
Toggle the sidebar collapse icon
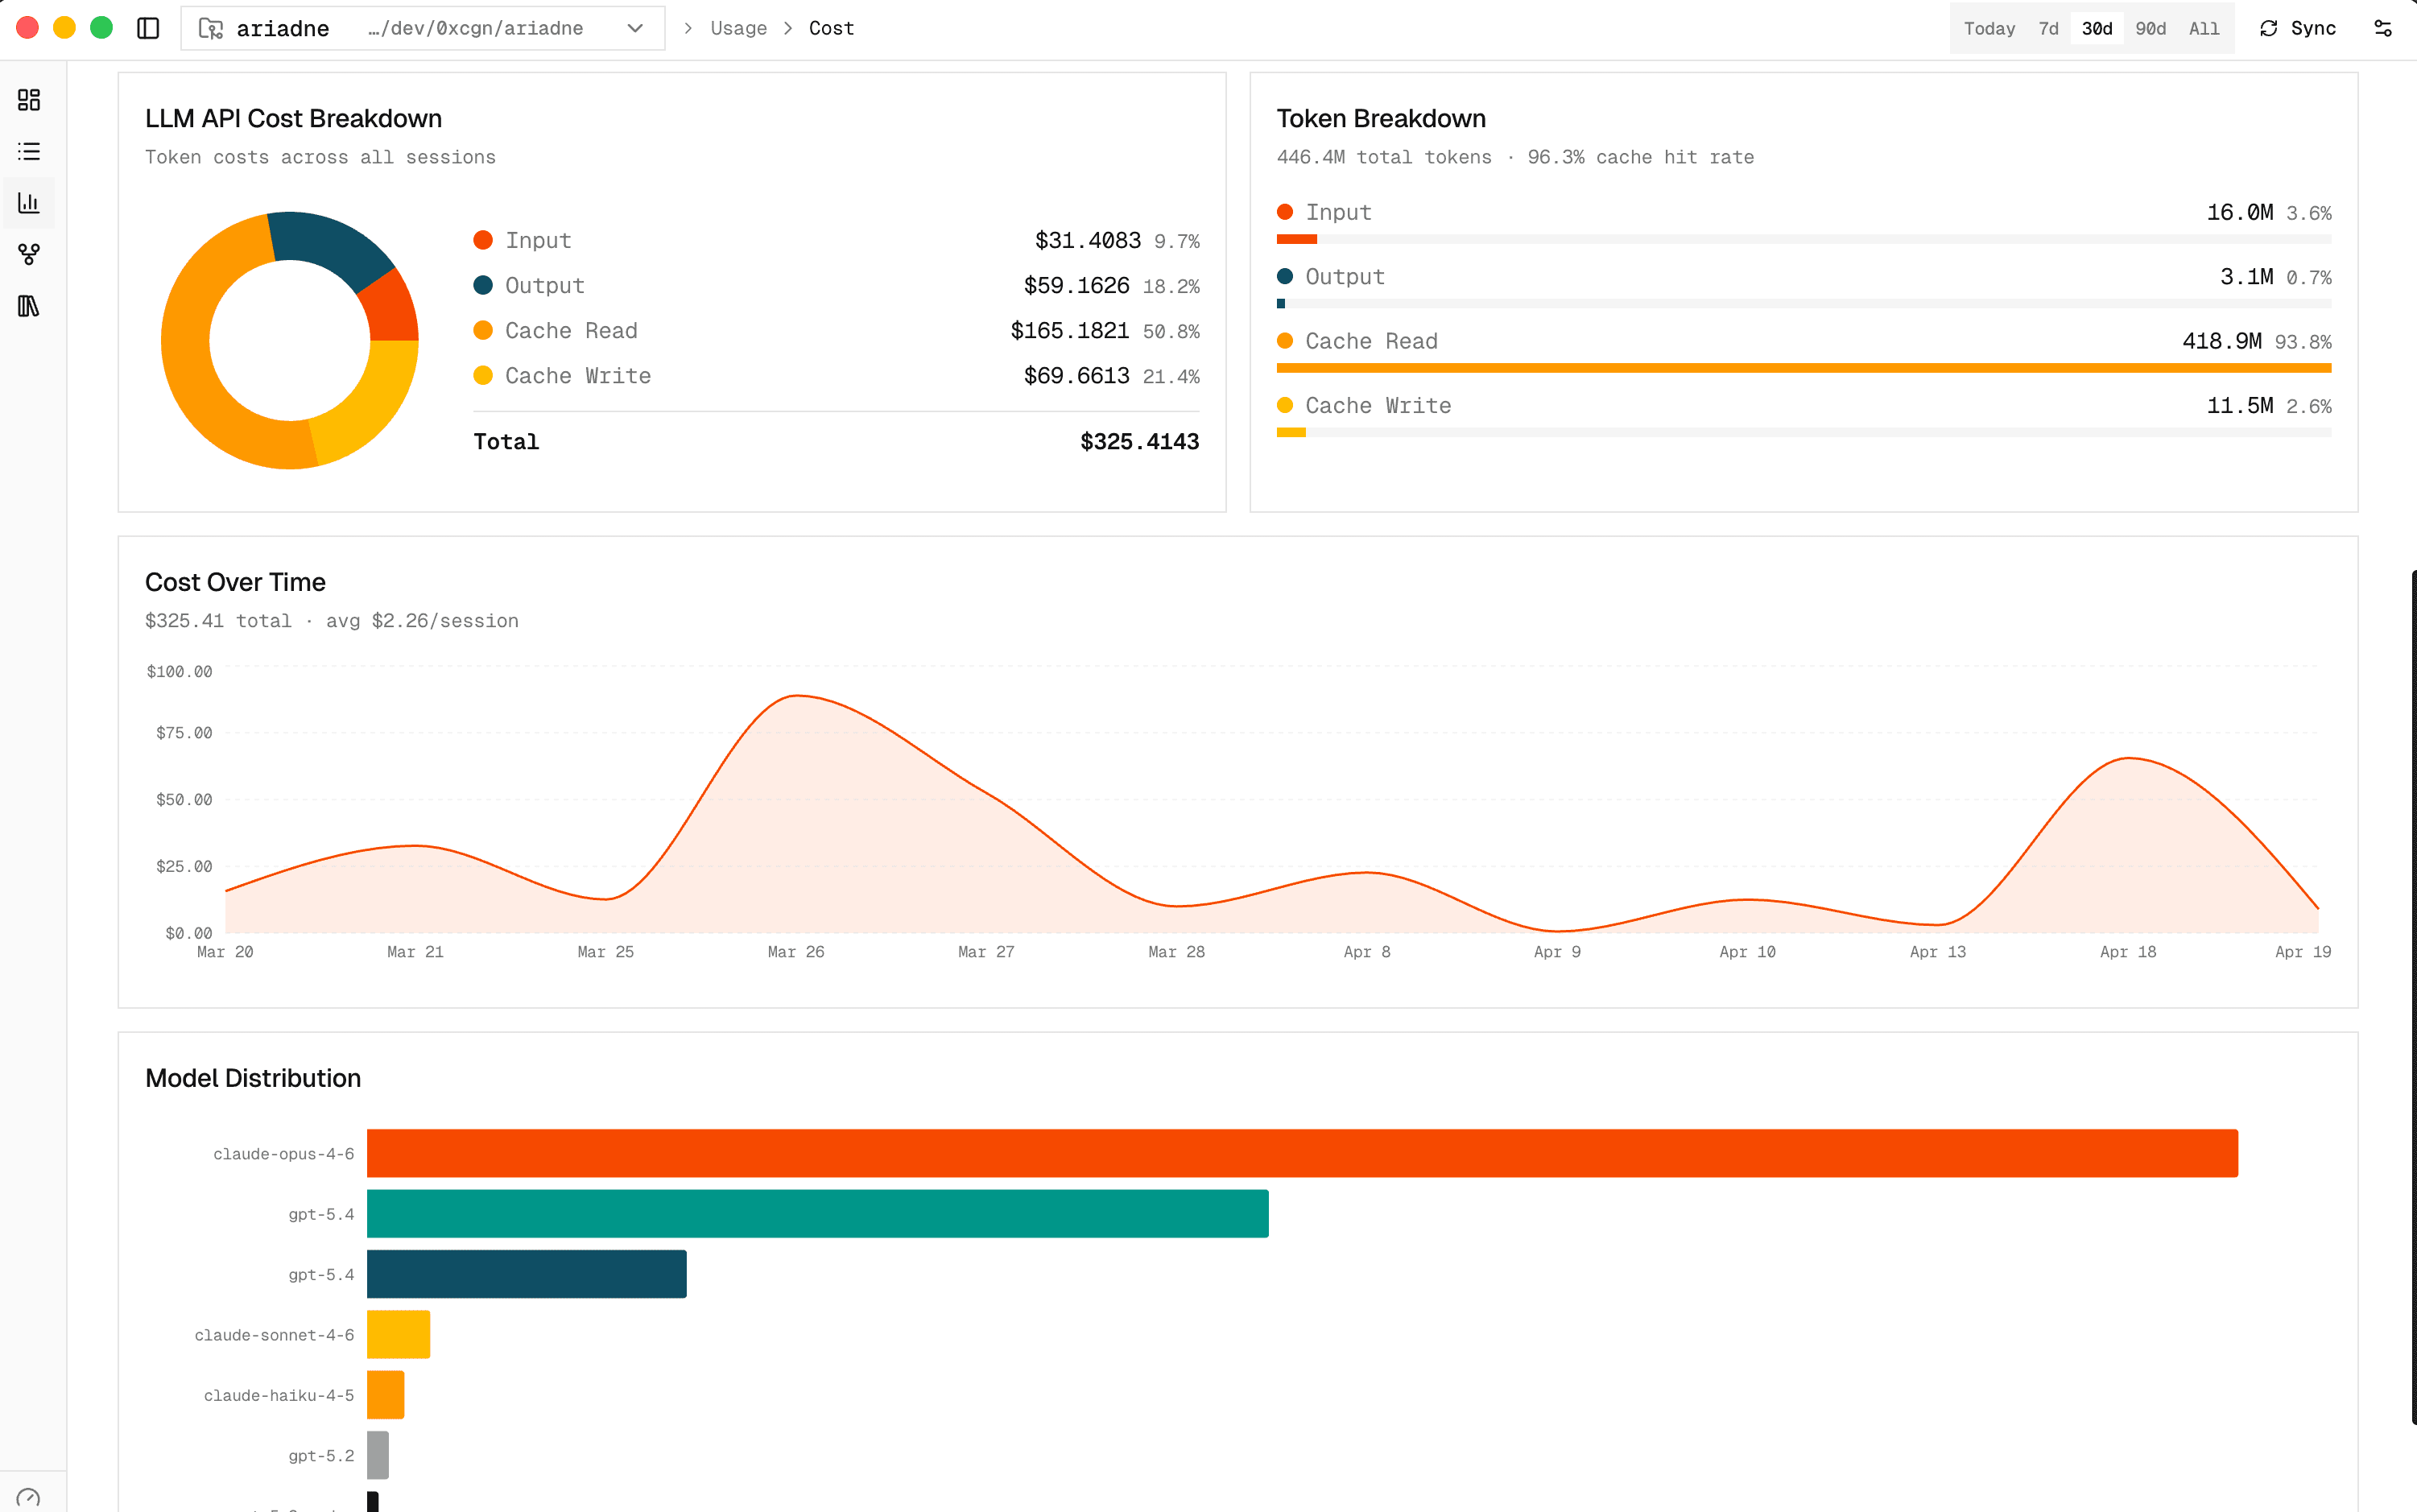[x=147, y=28]
